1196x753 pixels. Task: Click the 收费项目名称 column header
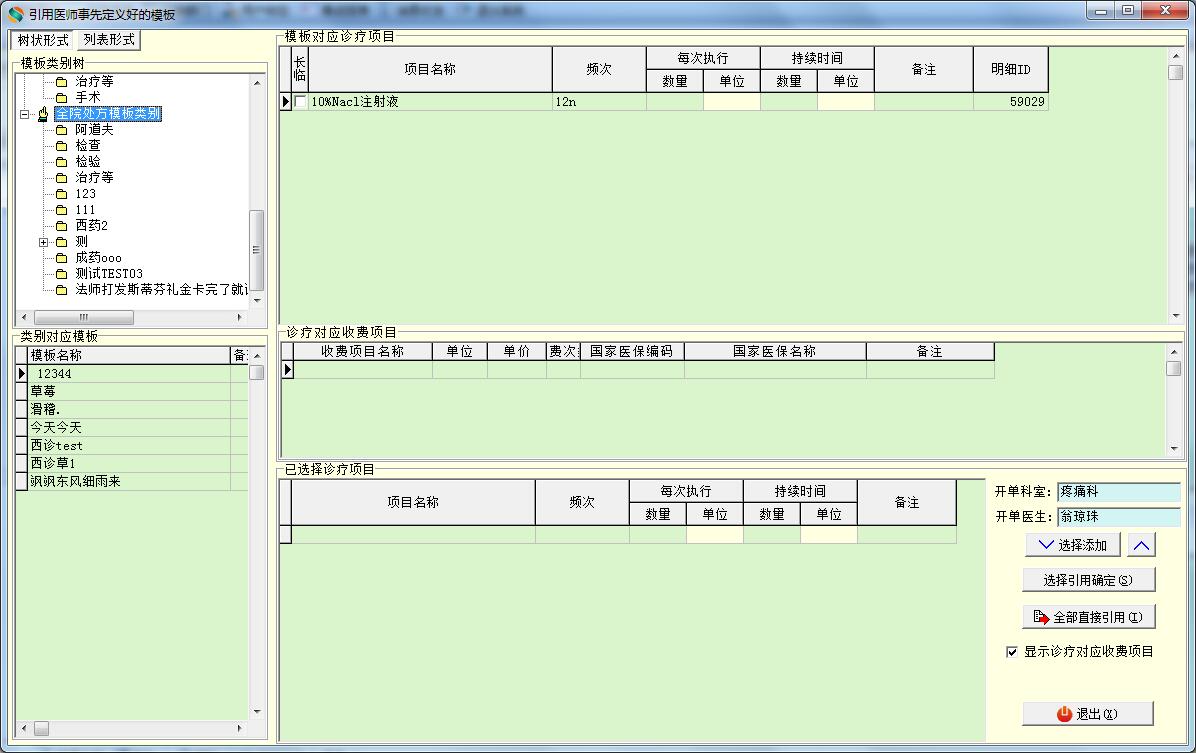pyautogui.click(x=363, y=351)
